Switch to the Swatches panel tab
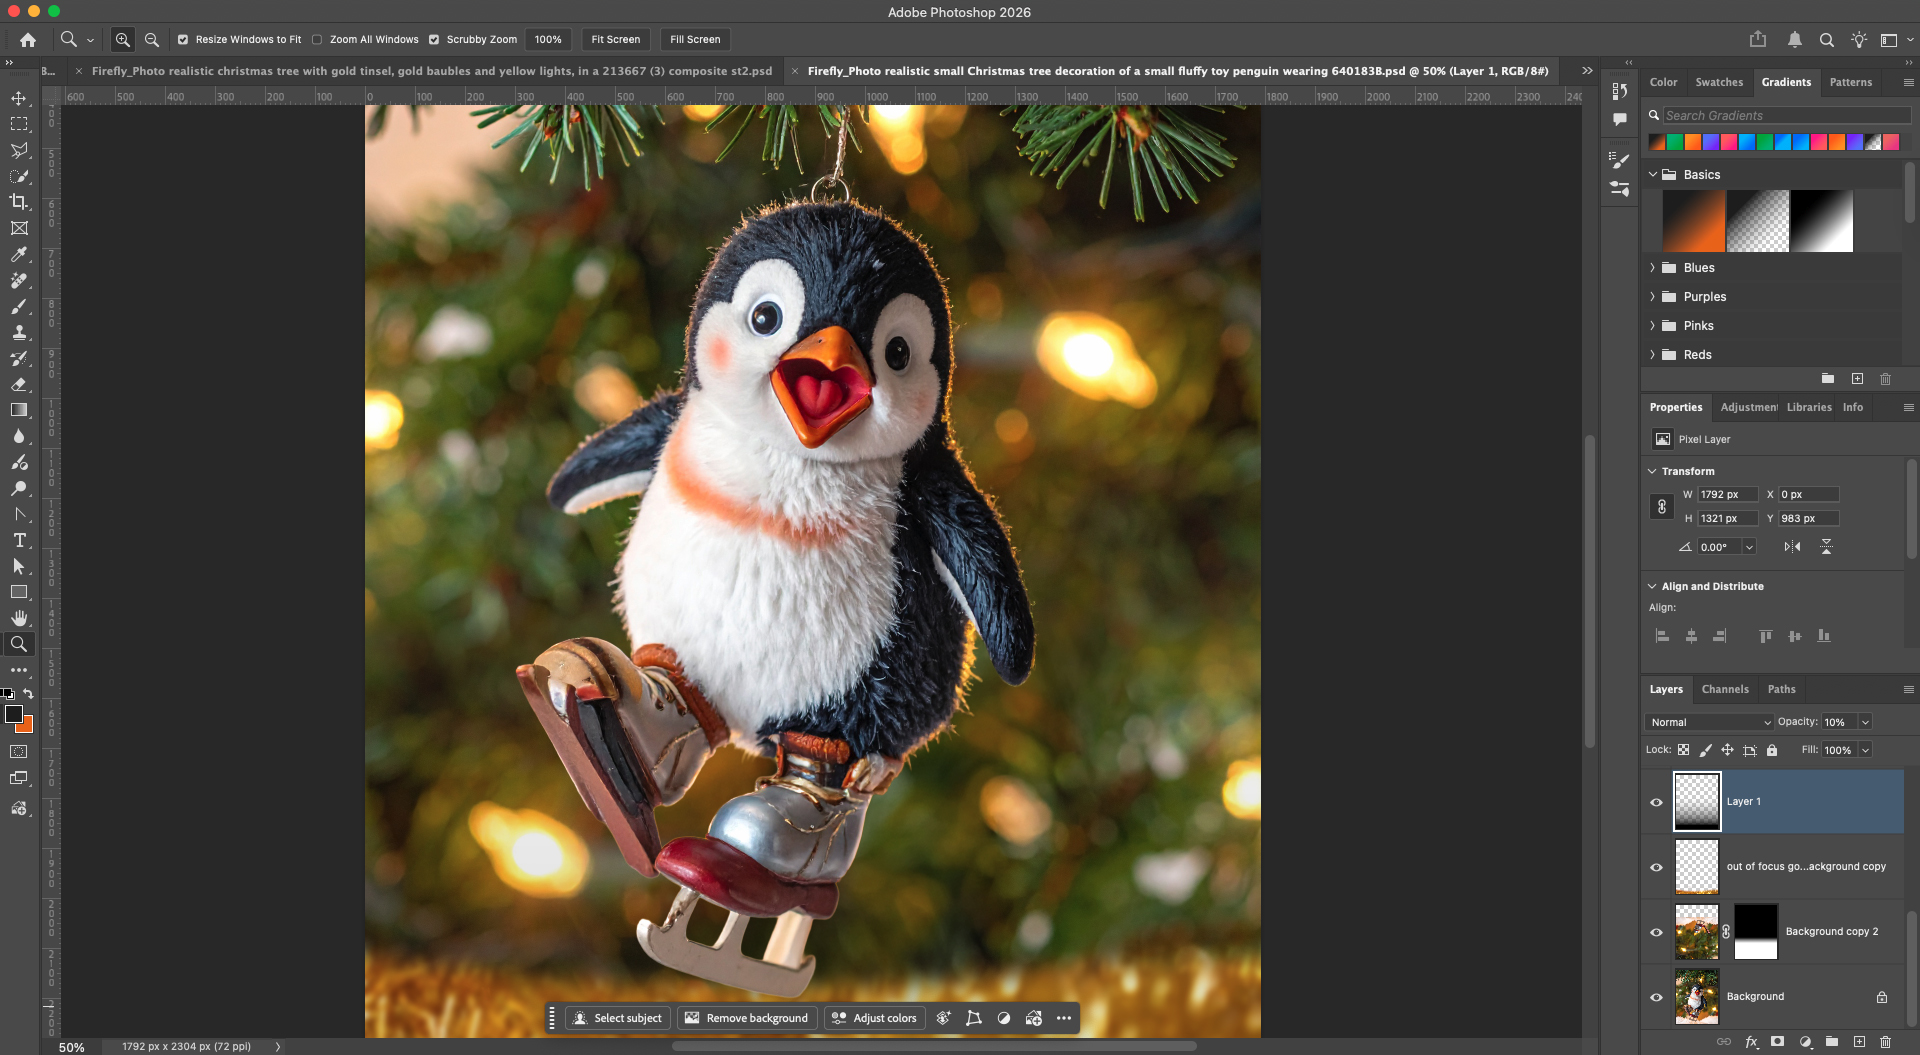 click(1719, 82)
